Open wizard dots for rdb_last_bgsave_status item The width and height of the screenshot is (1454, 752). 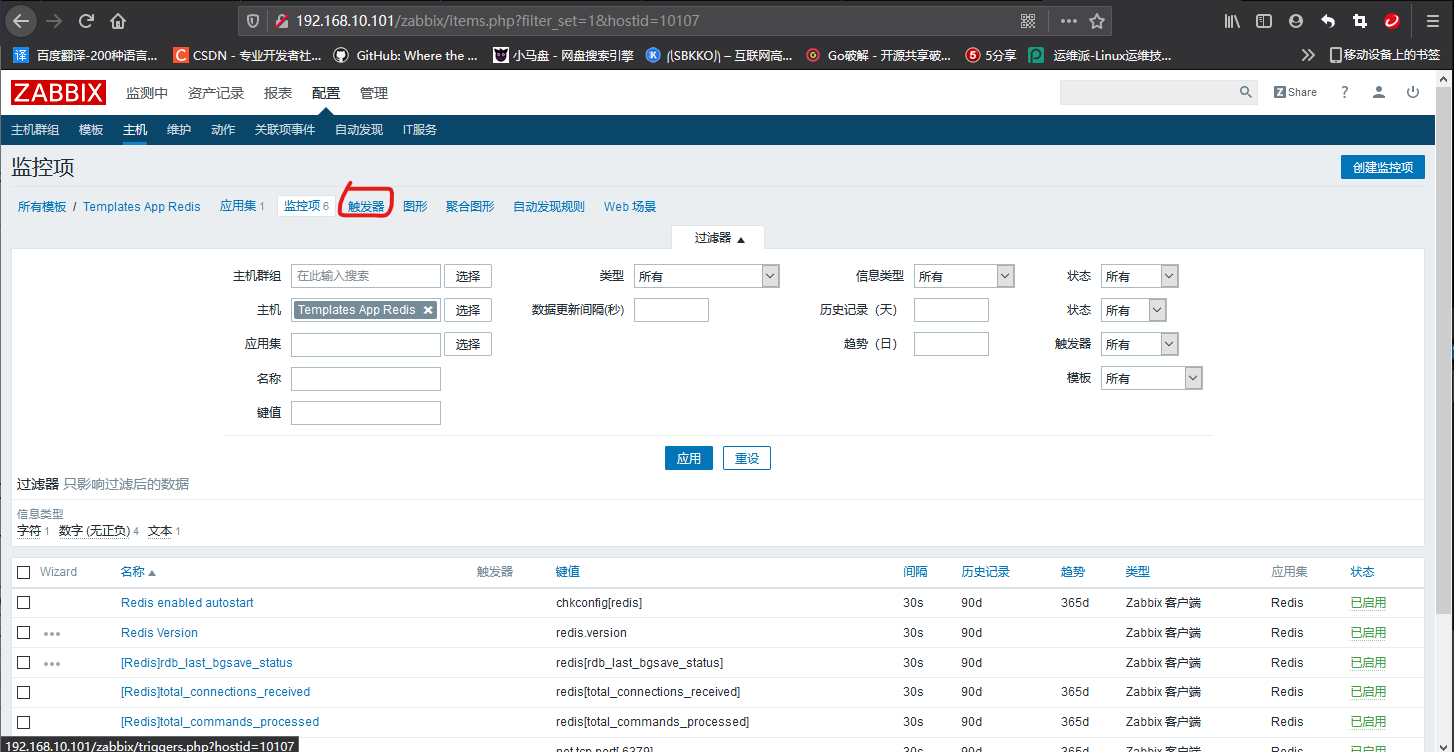[52, 663]
